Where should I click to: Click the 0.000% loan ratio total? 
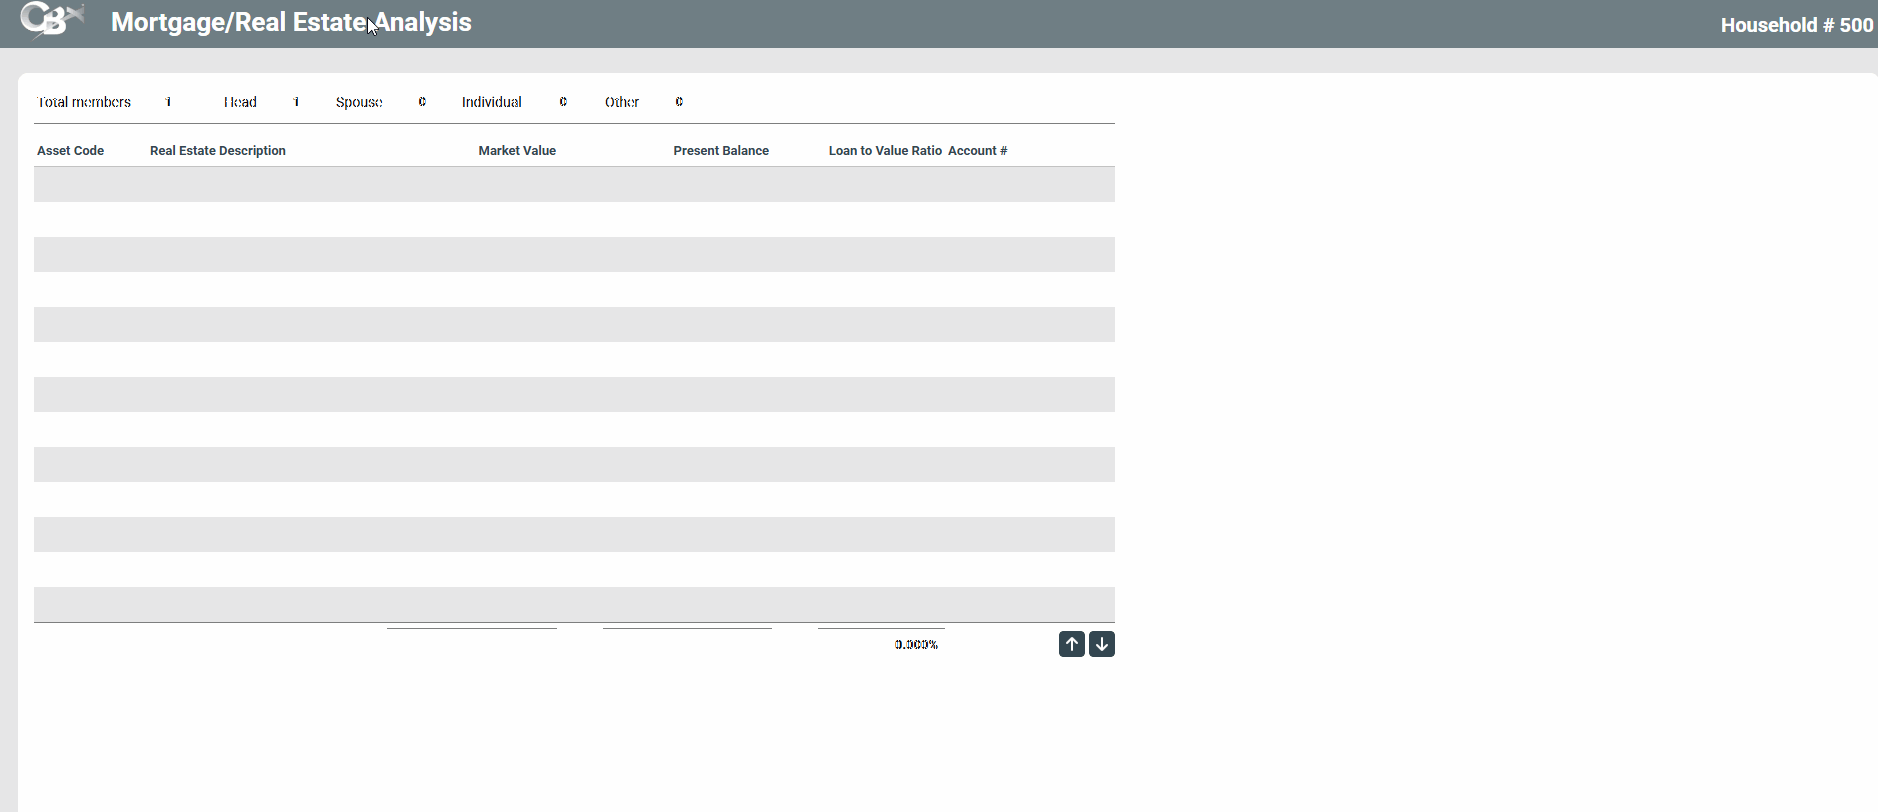coord(915,645)
